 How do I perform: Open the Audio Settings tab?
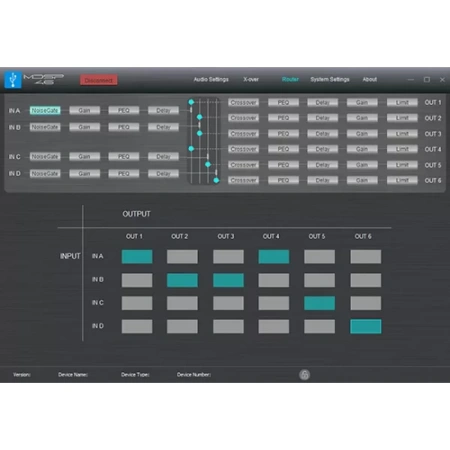[x=211, y=79]
